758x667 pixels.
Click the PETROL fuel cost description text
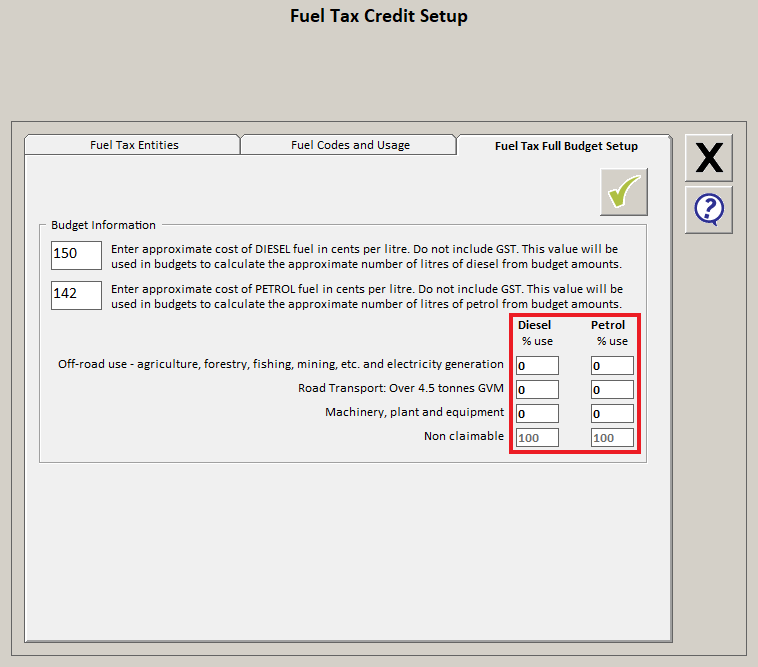click(367, 296)
